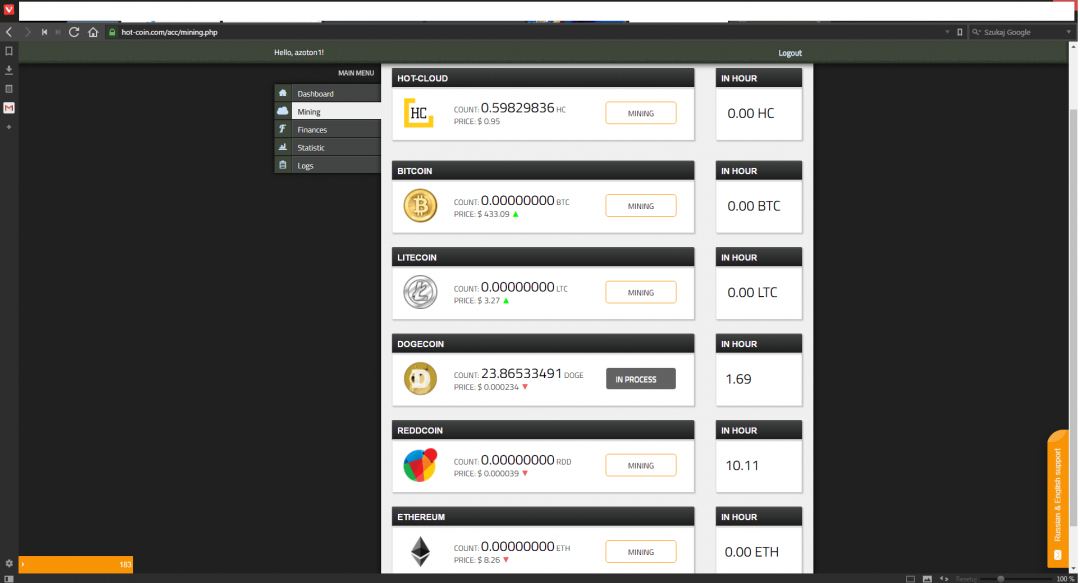The width and height of the screenshot is (1080, 583).
Task: Reload the current page
Action: 74,32
